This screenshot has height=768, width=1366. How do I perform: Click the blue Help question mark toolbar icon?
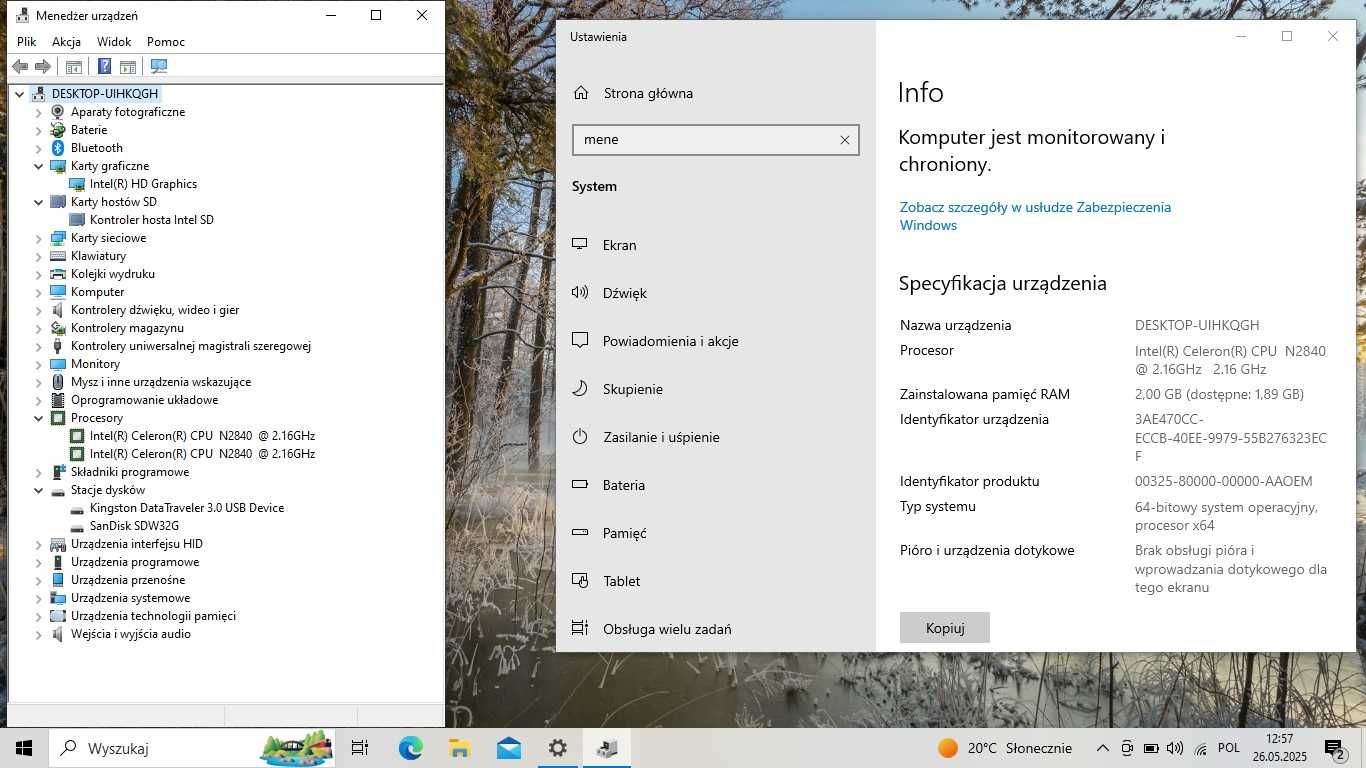click(x=104, y=67)
